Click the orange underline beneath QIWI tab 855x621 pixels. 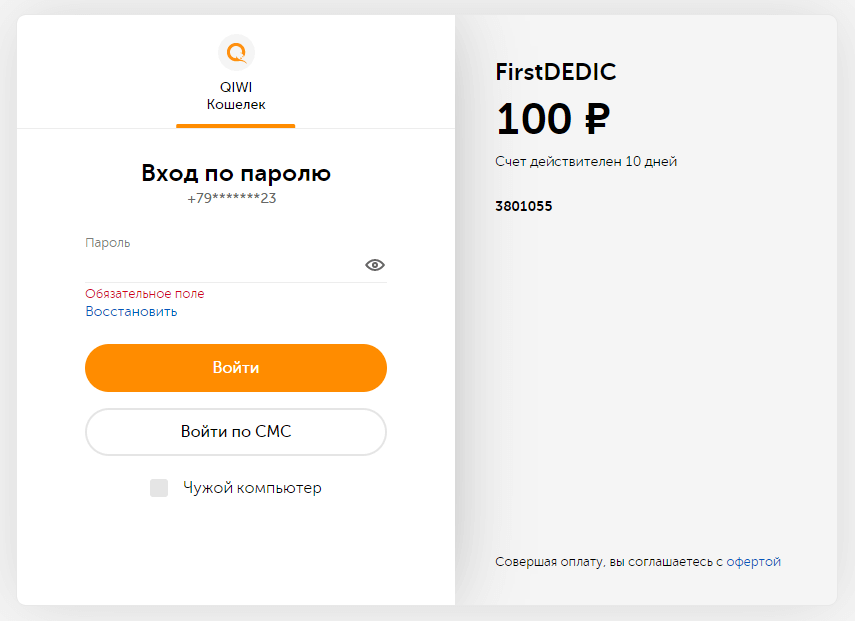236,126
